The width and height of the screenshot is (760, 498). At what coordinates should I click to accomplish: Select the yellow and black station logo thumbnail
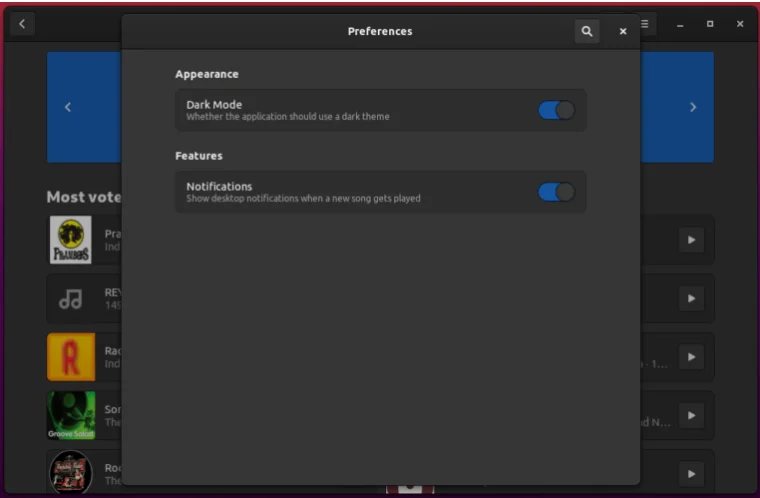click(71, 240)
